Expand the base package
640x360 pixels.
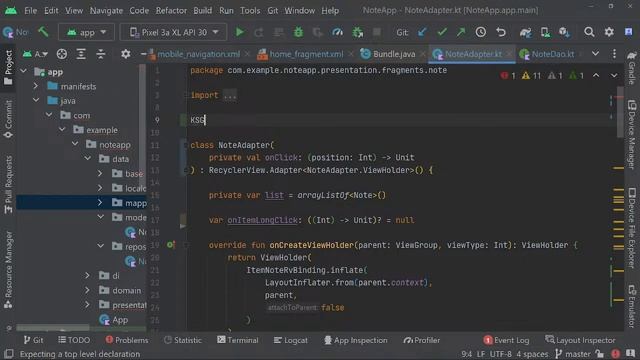[x=100, y=173]
